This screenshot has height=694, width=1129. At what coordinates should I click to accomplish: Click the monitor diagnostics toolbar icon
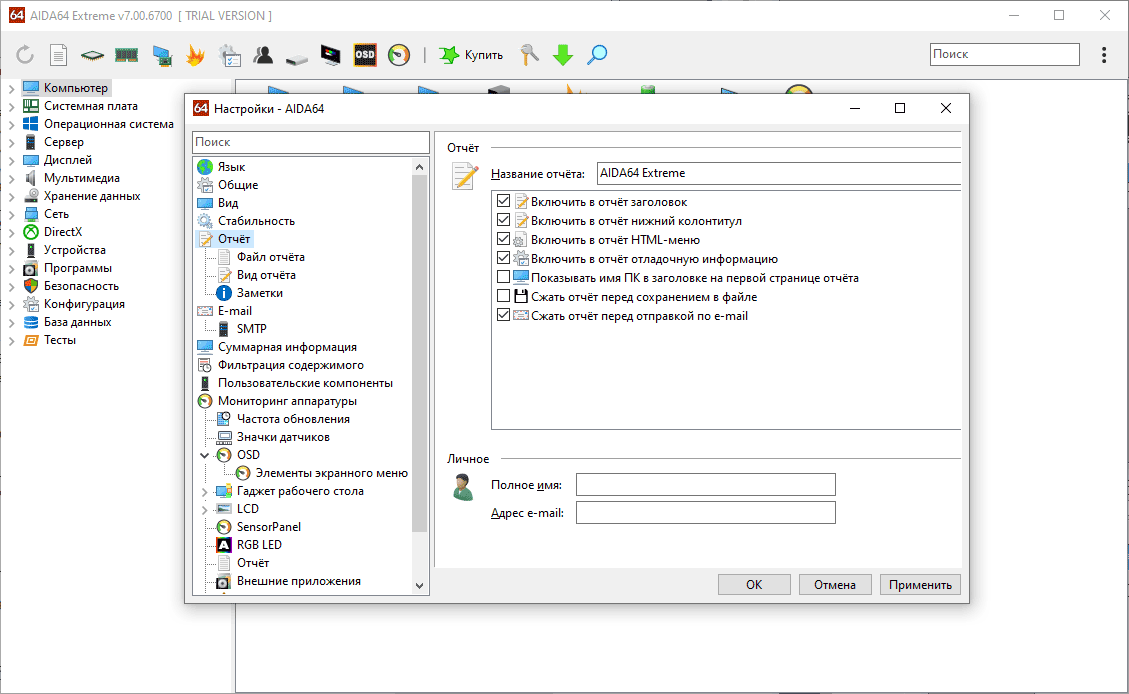330,55
